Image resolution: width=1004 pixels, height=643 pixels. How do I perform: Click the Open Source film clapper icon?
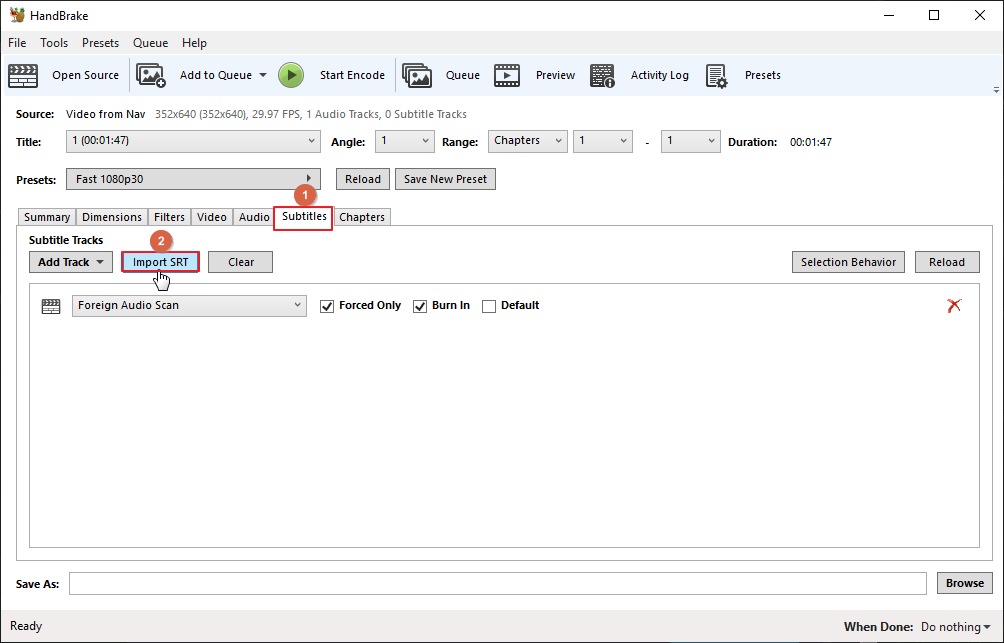tap(23, 76)
